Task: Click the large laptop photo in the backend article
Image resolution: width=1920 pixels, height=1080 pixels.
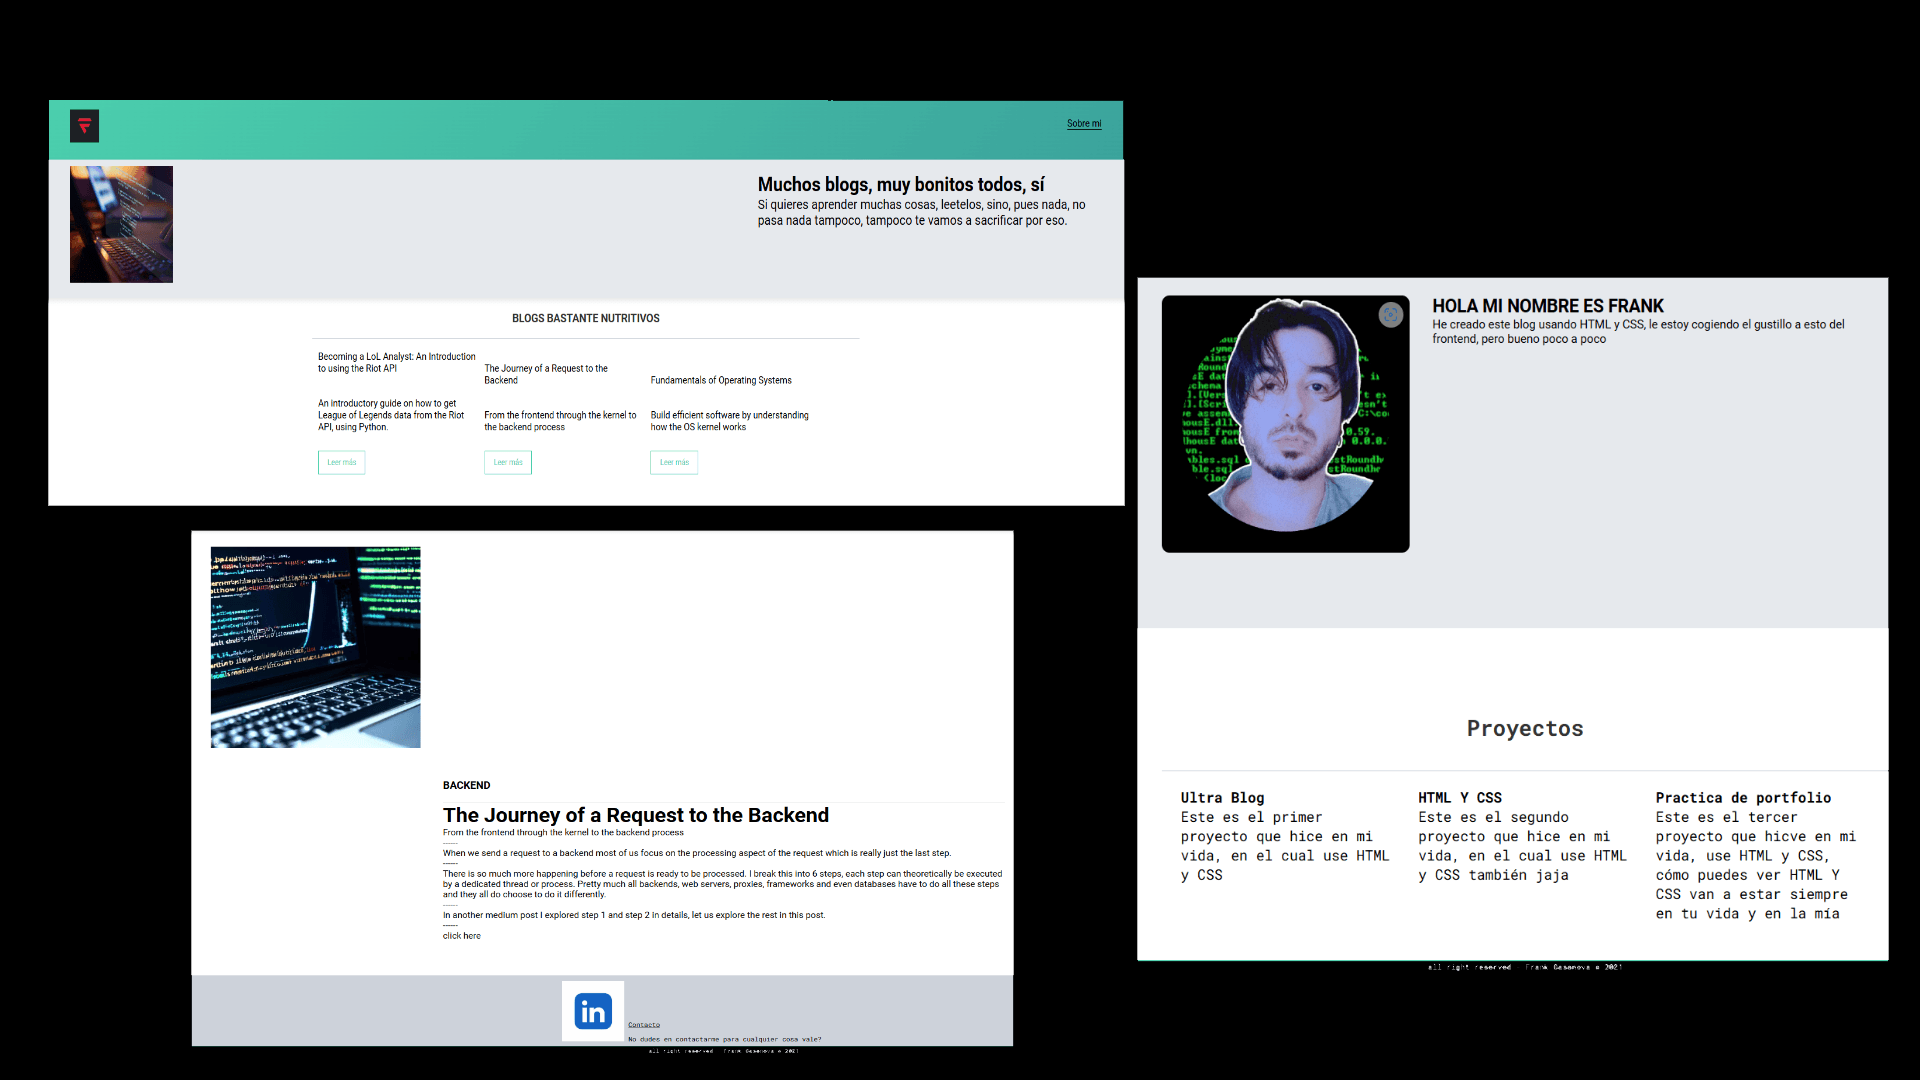Action: pos(315,647)
